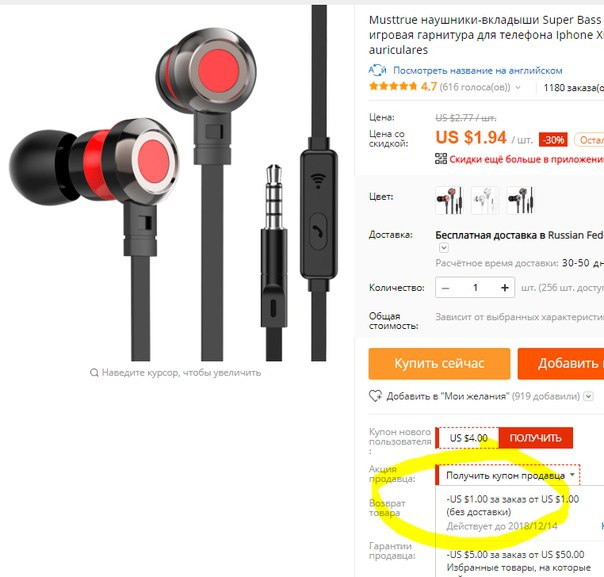The image size is (604, 577).
Task: Open the Получить купон продавца dropdown
Action: (508, 475)
